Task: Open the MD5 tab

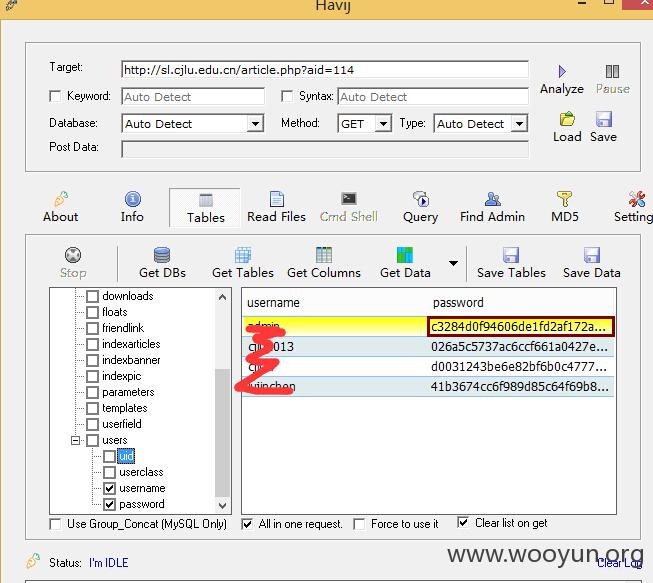Action: tap(565, 208)
